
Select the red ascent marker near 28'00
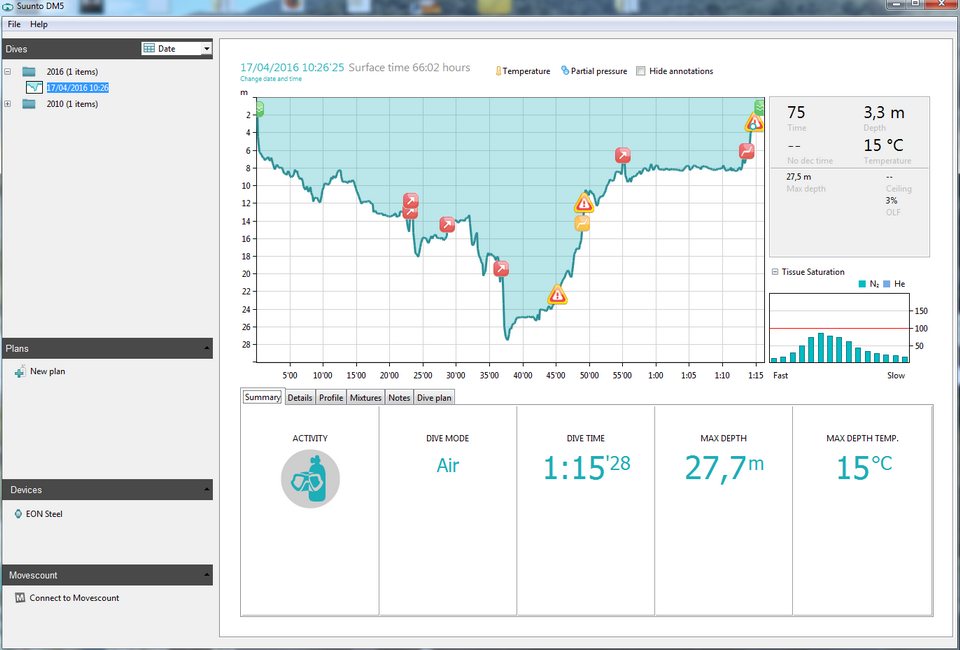(448, 225)
